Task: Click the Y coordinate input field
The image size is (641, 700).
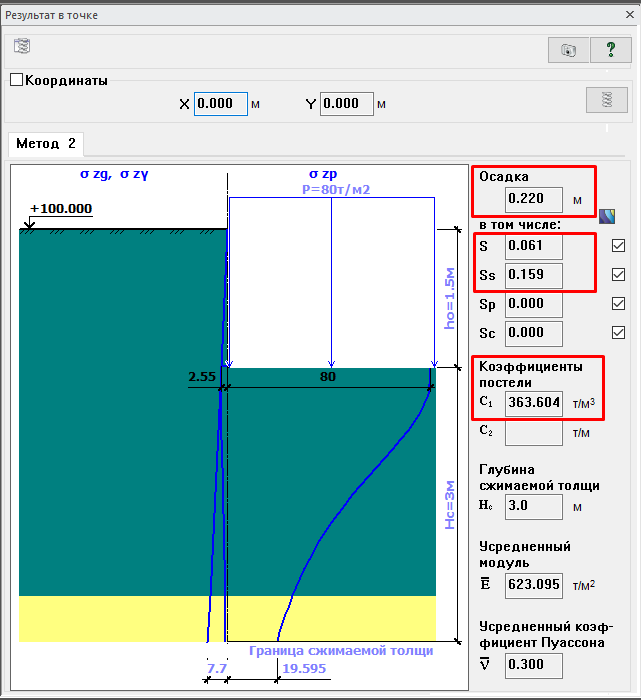Action: pyautogui.click(x=346, y=104)
